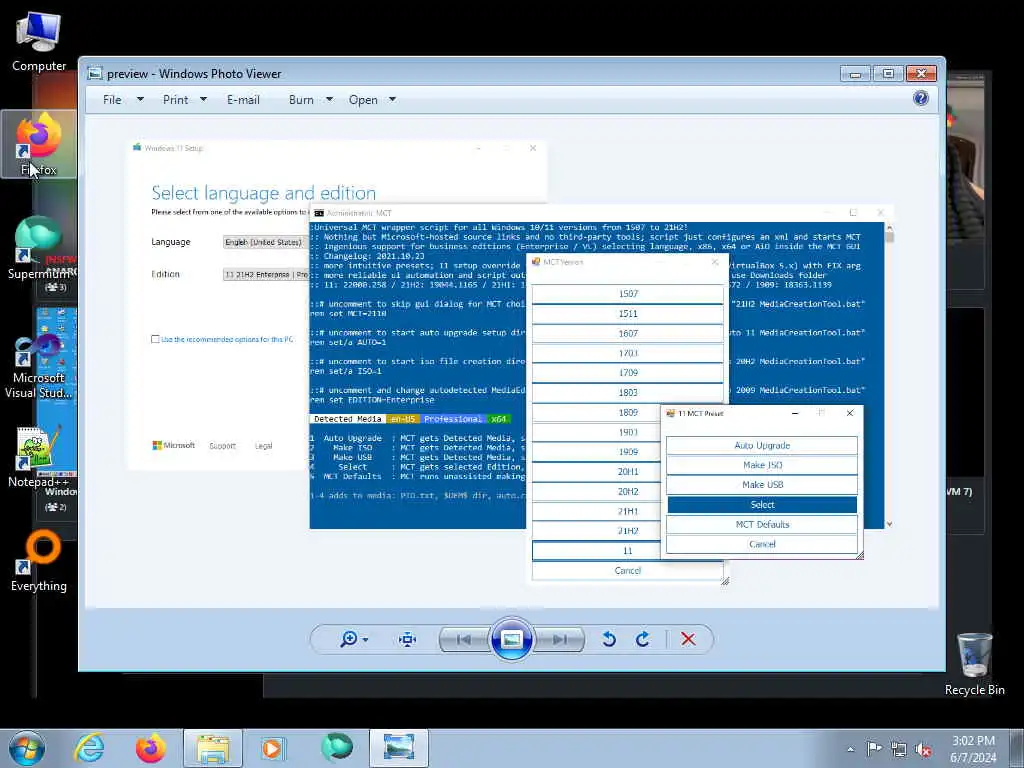Open Windows Media Player from the taskbar
The height and width of the screenshot is (768, 1024).
[273, 748]
